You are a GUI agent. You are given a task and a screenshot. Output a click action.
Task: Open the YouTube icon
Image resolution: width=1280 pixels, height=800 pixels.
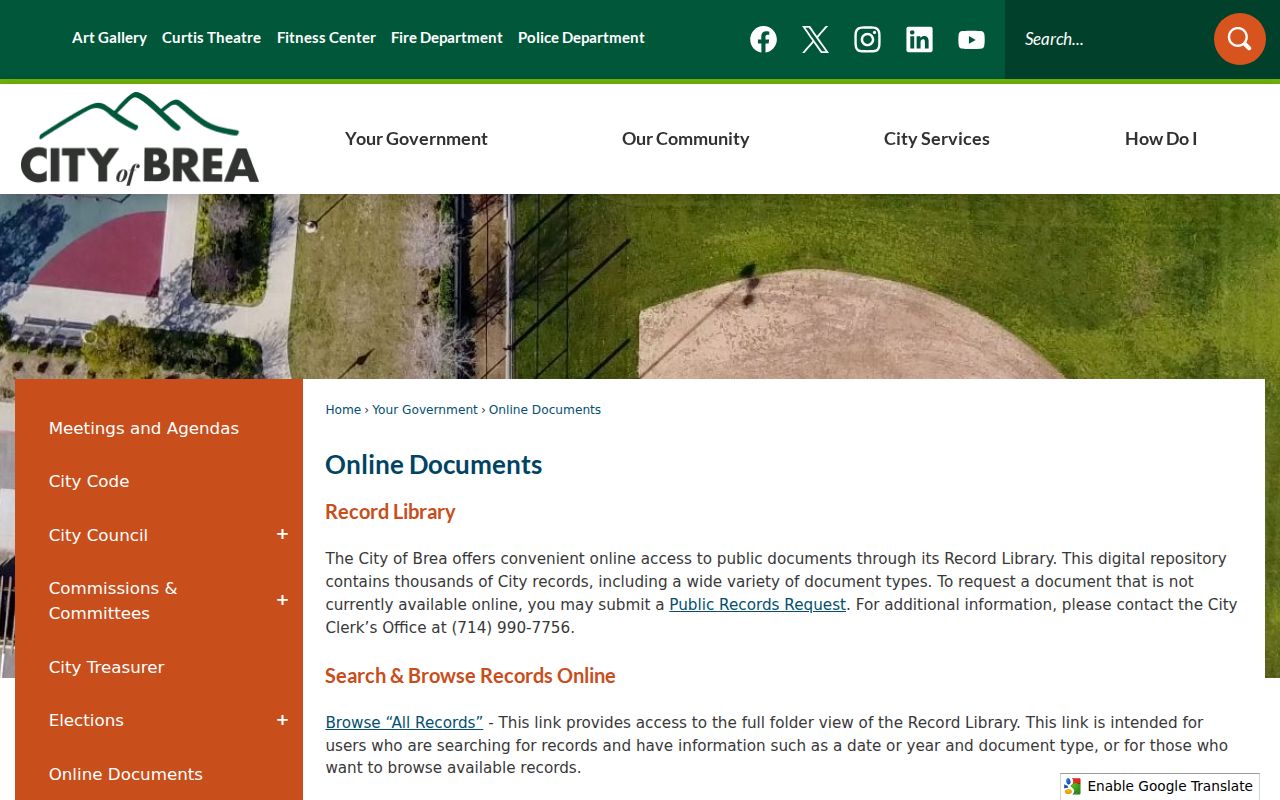971,39
